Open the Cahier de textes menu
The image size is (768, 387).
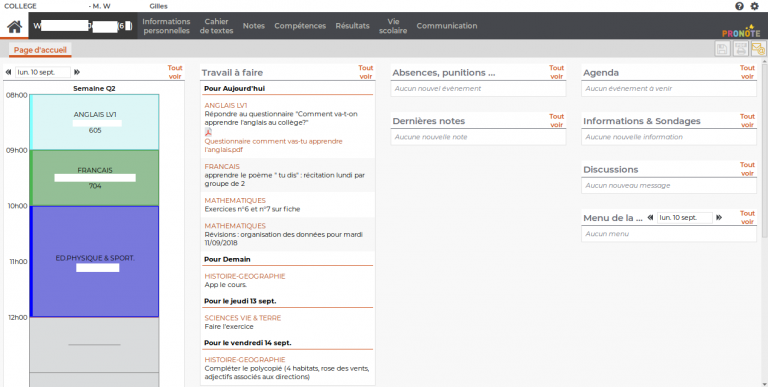point(216,26)
